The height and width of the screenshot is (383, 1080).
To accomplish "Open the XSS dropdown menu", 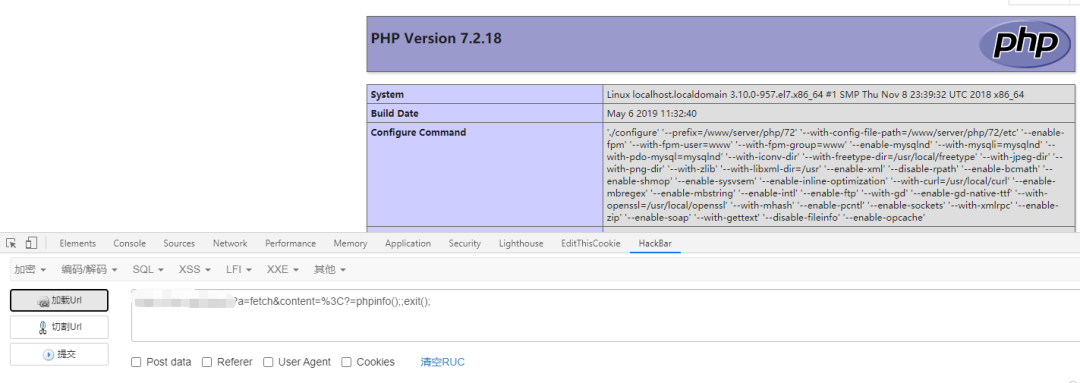I will tap(195, 269).
